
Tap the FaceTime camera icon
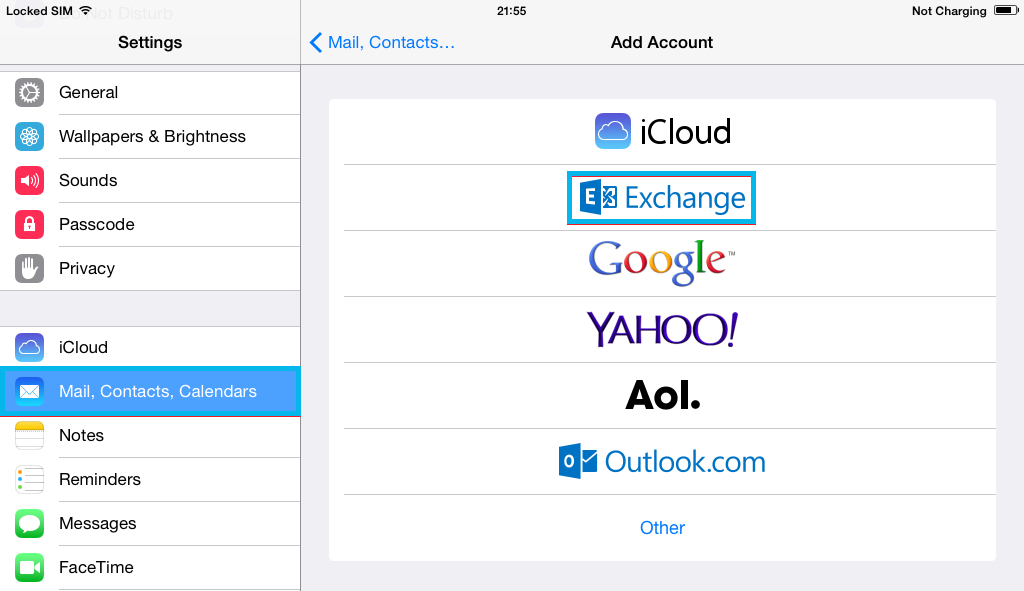29,567
